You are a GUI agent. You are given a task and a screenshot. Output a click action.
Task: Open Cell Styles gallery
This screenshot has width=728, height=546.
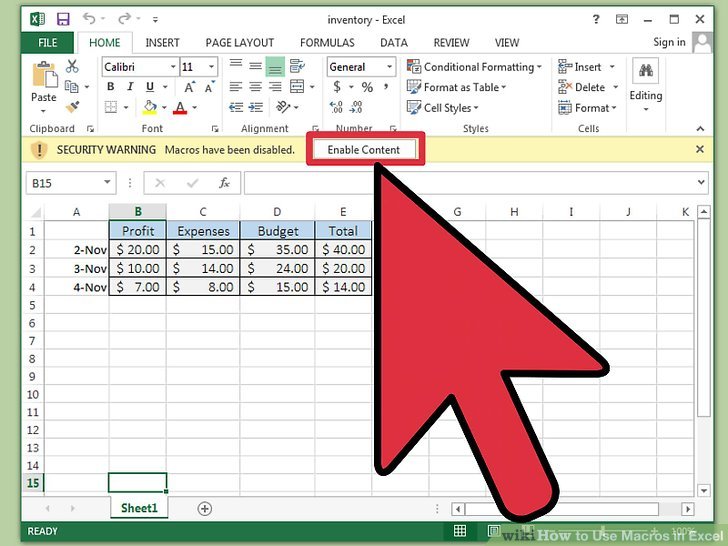(x=442, y=108)
